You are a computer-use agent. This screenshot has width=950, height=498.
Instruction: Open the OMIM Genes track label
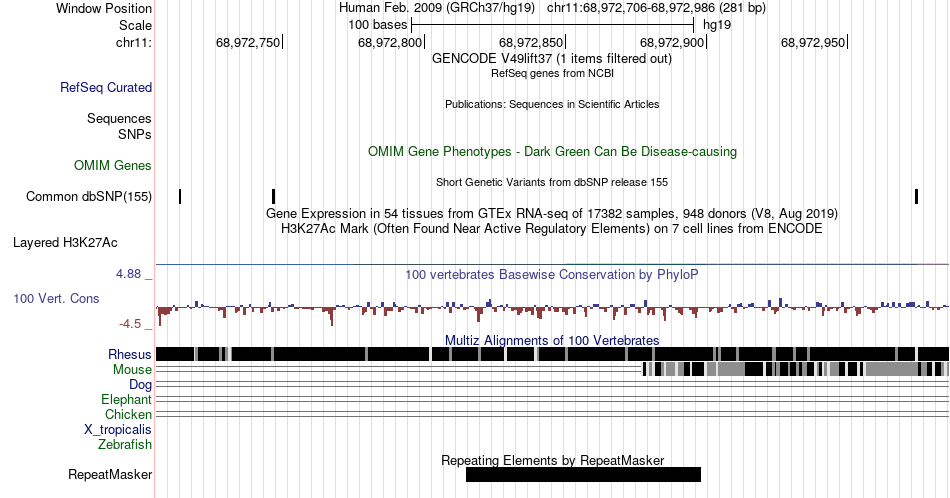tap(113, 165)
